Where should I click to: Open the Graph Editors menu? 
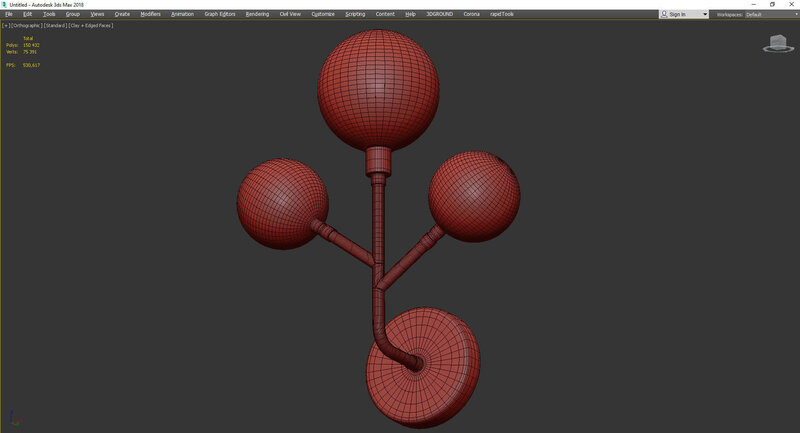[219, 15]
